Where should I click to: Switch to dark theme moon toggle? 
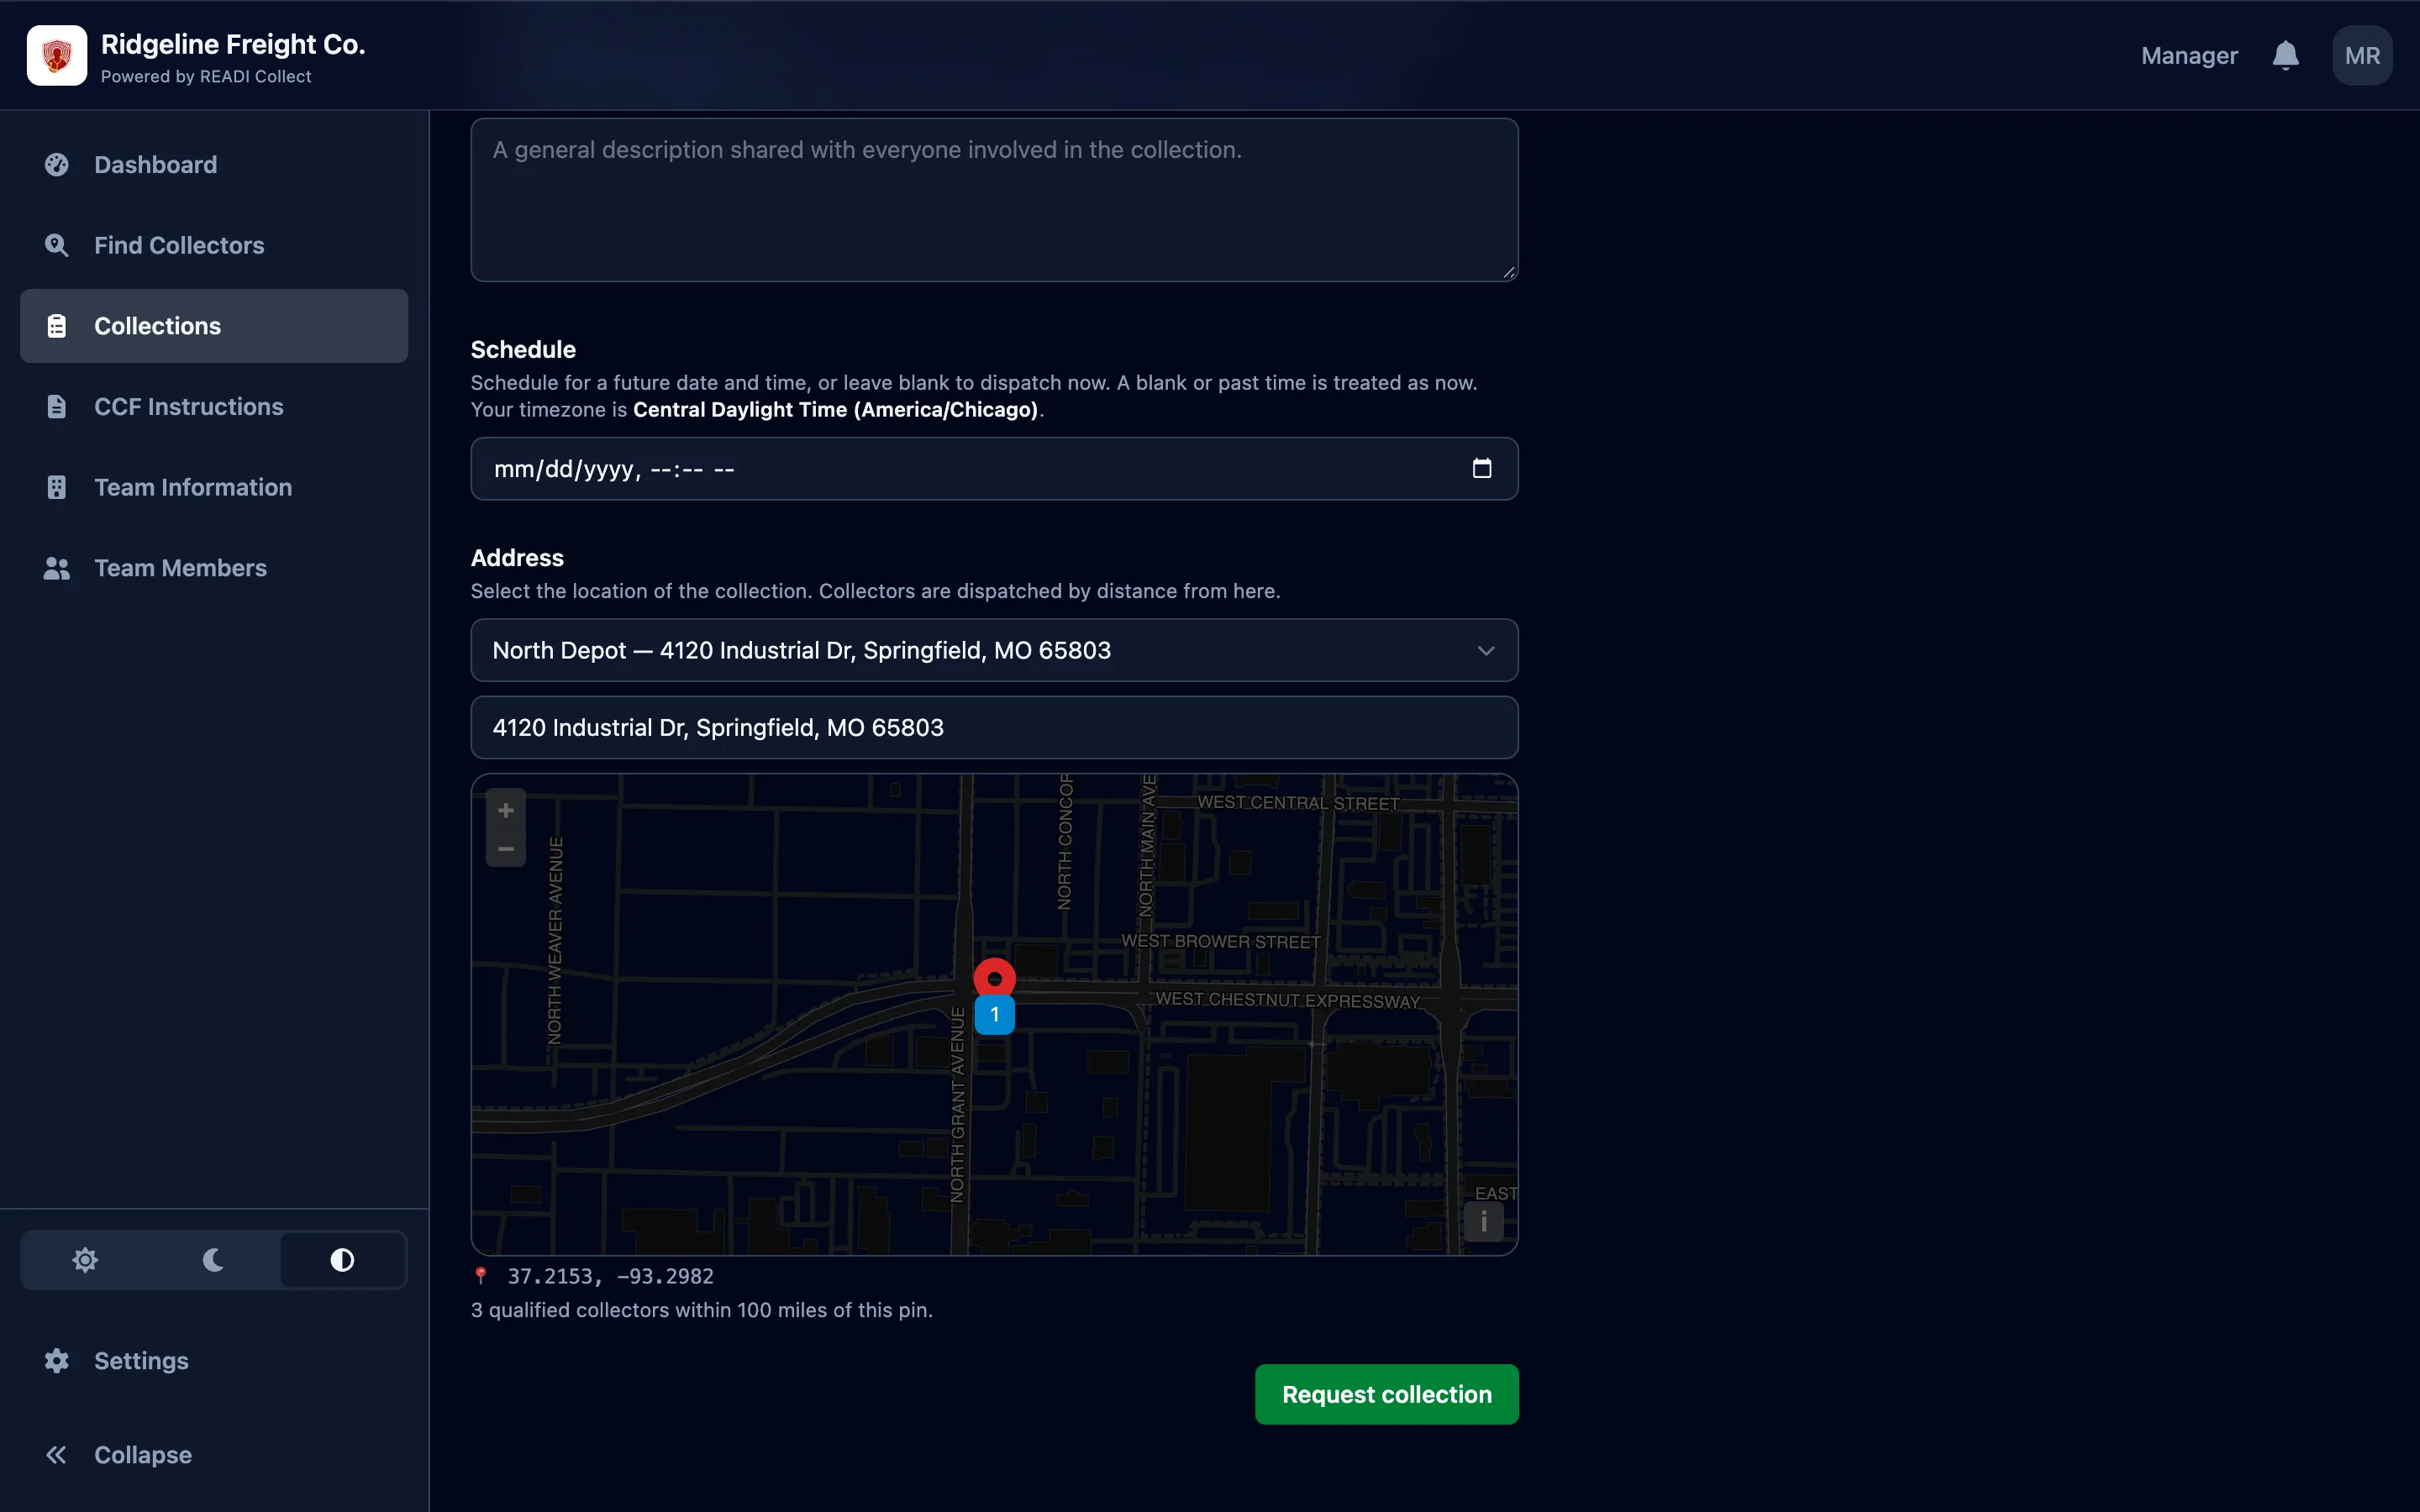click(213, 1260)
